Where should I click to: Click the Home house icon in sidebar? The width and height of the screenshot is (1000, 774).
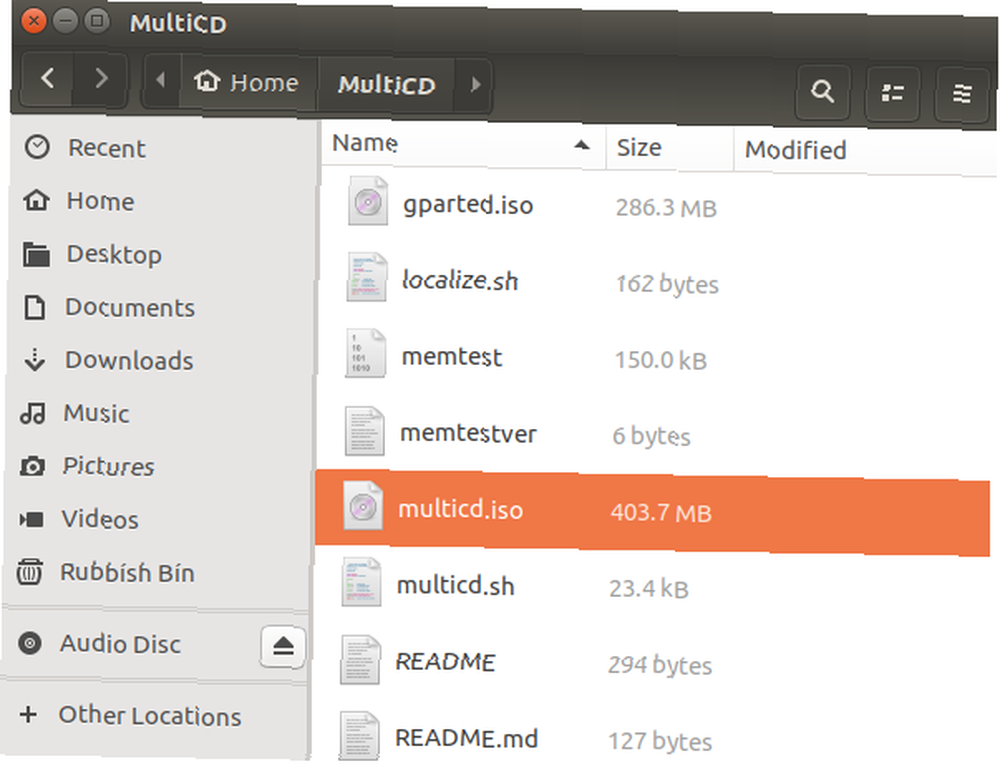pyautogui.click(x=36, y=200)
